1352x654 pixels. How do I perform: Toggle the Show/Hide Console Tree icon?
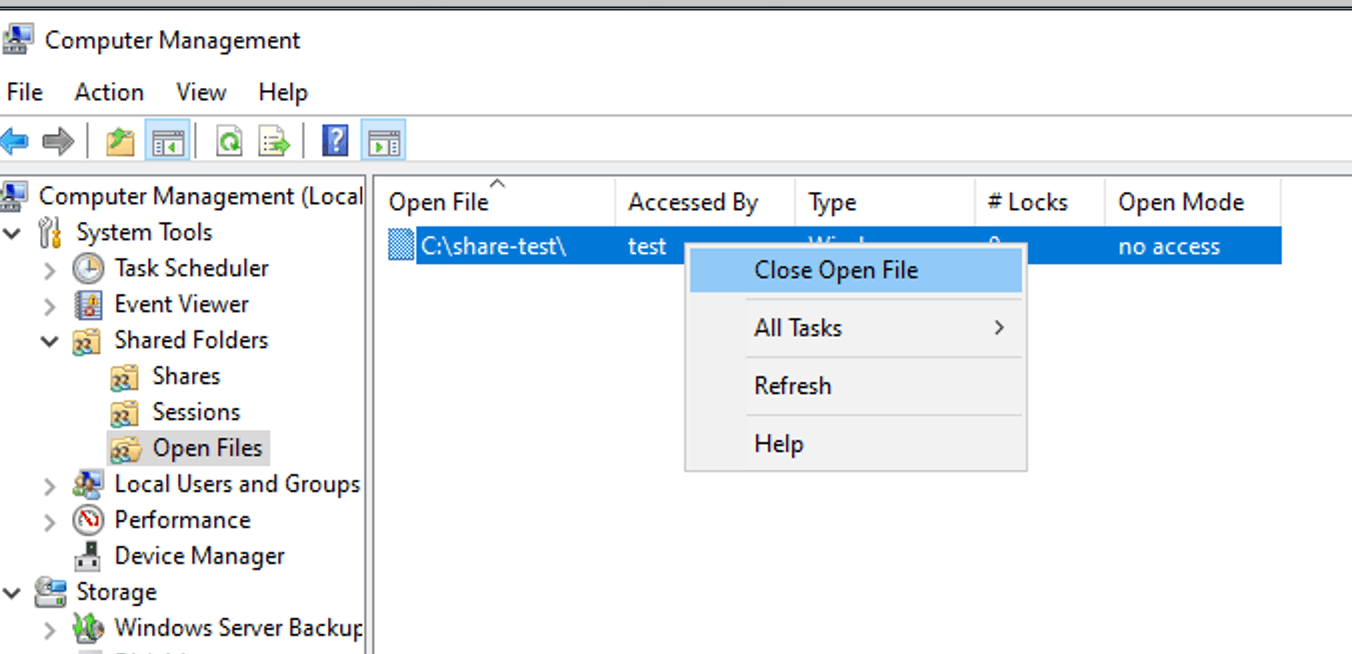tap(168, 140)
